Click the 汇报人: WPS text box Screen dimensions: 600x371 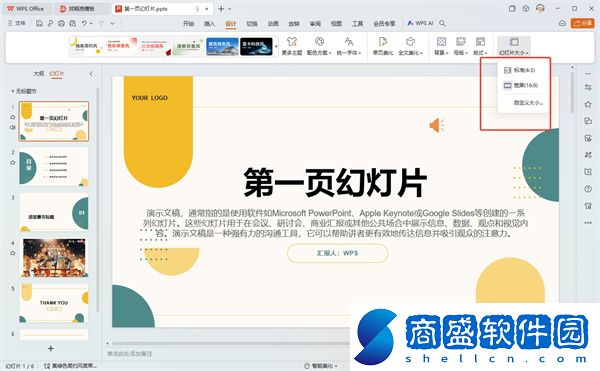337,253
